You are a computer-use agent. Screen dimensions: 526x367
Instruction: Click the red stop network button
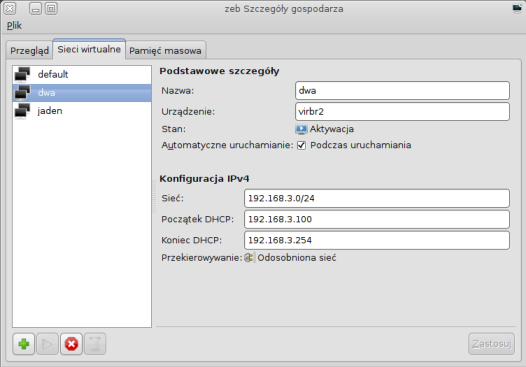click(x=71, y=344)
